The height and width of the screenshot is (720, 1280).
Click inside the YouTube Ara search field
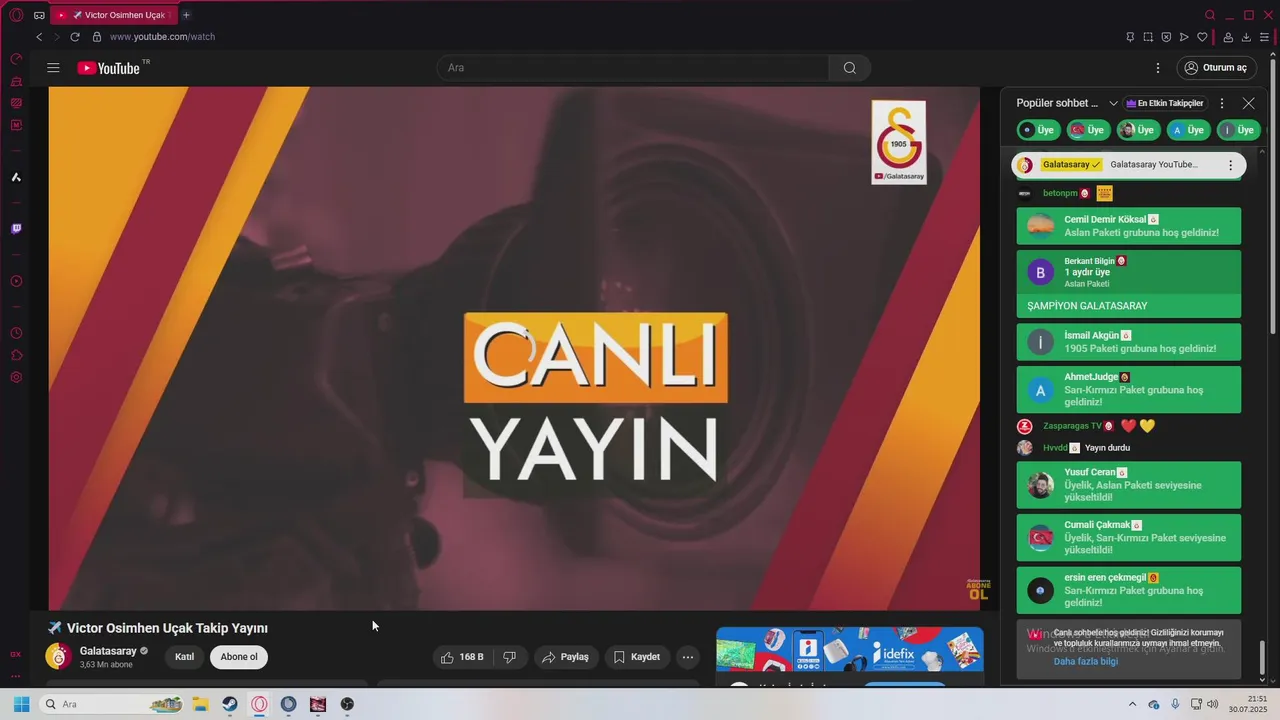(x=633, y=68)
